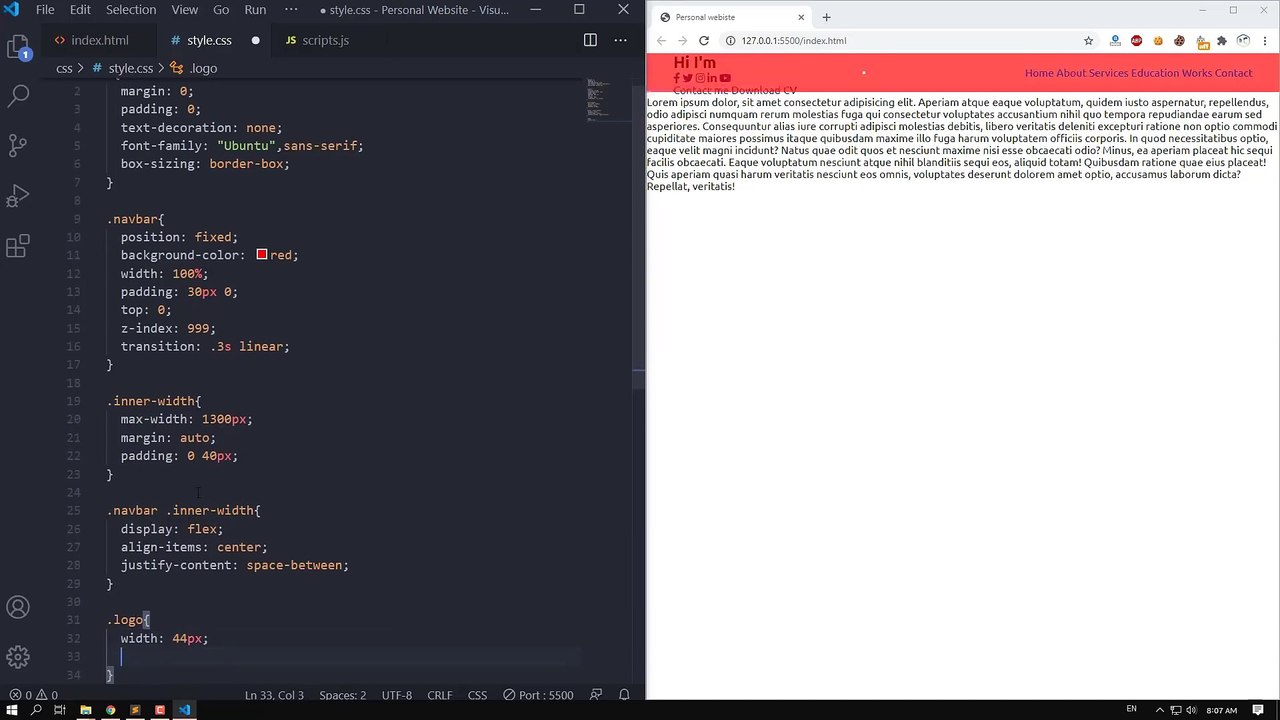The image size is (1280, 720).
Task: Expand the overflow menu ellipsis in menu bar
Action: coord(291,10)
